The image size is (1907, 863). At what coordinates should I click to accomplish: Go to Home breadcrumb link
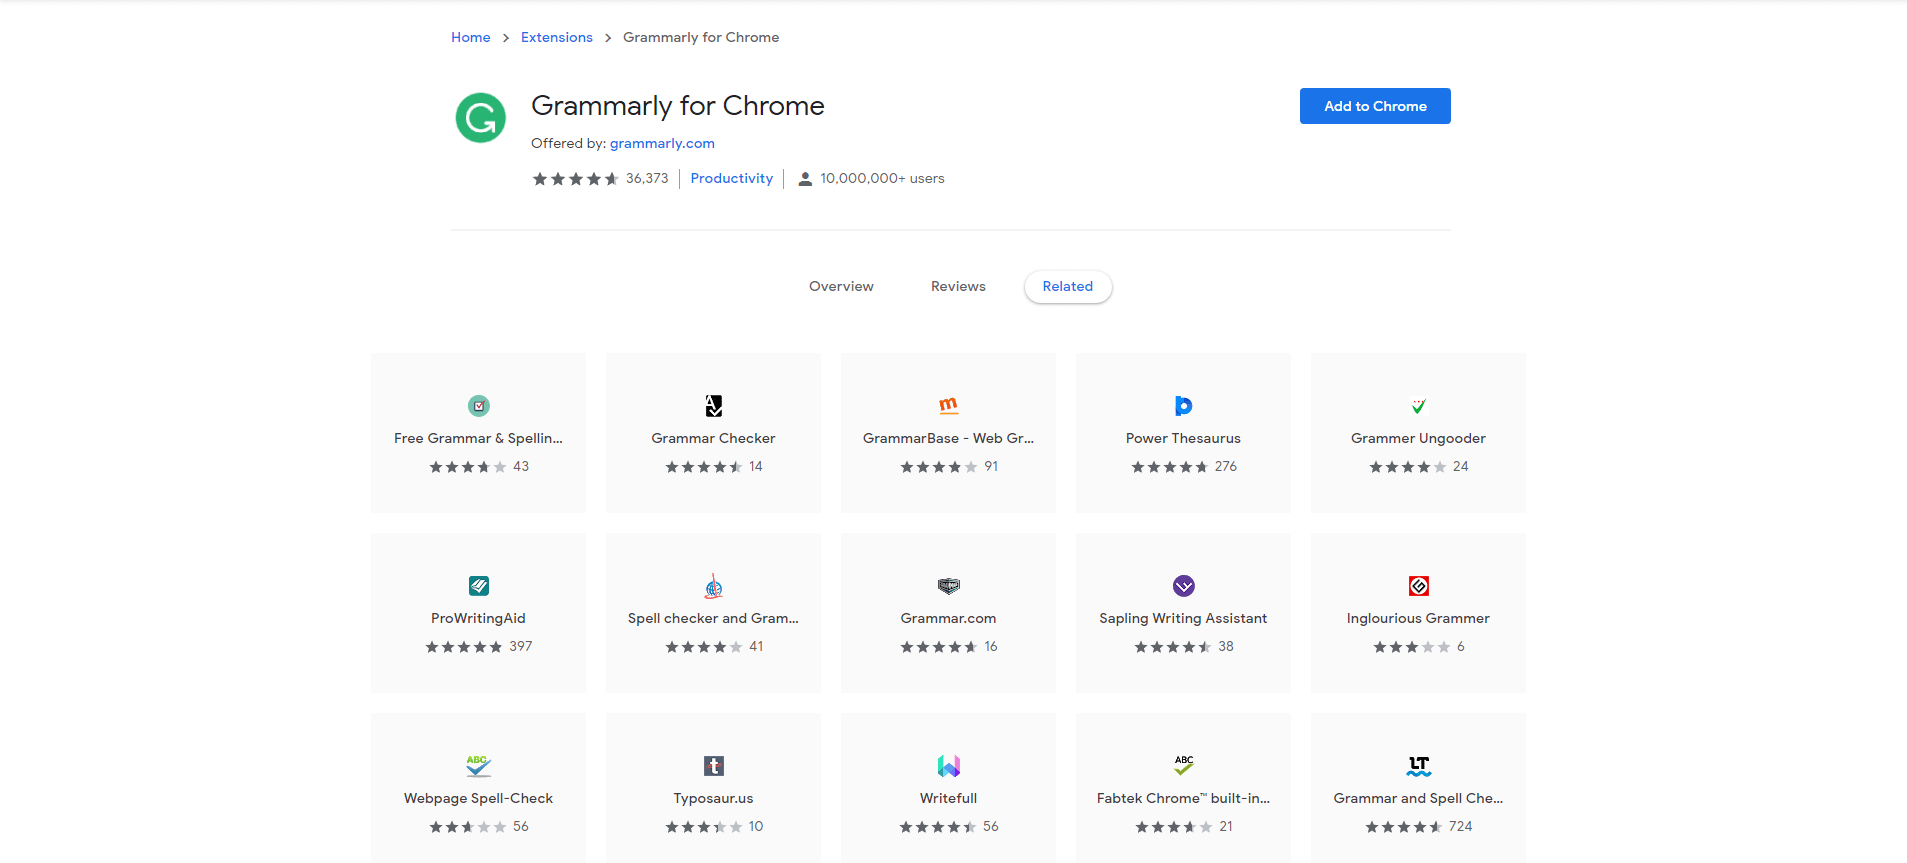[471, 37]
